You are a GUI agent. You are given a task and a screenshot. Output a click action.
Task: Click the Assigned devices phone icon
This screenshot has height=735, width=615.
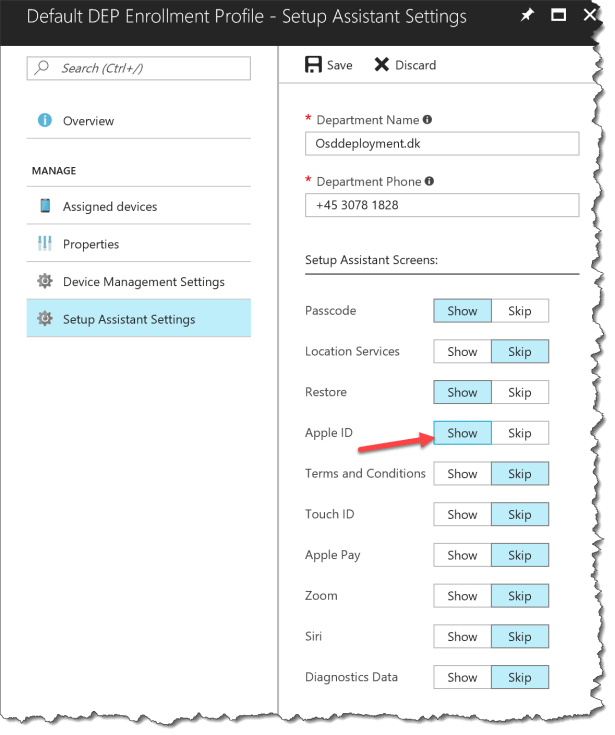coord(45,206)
